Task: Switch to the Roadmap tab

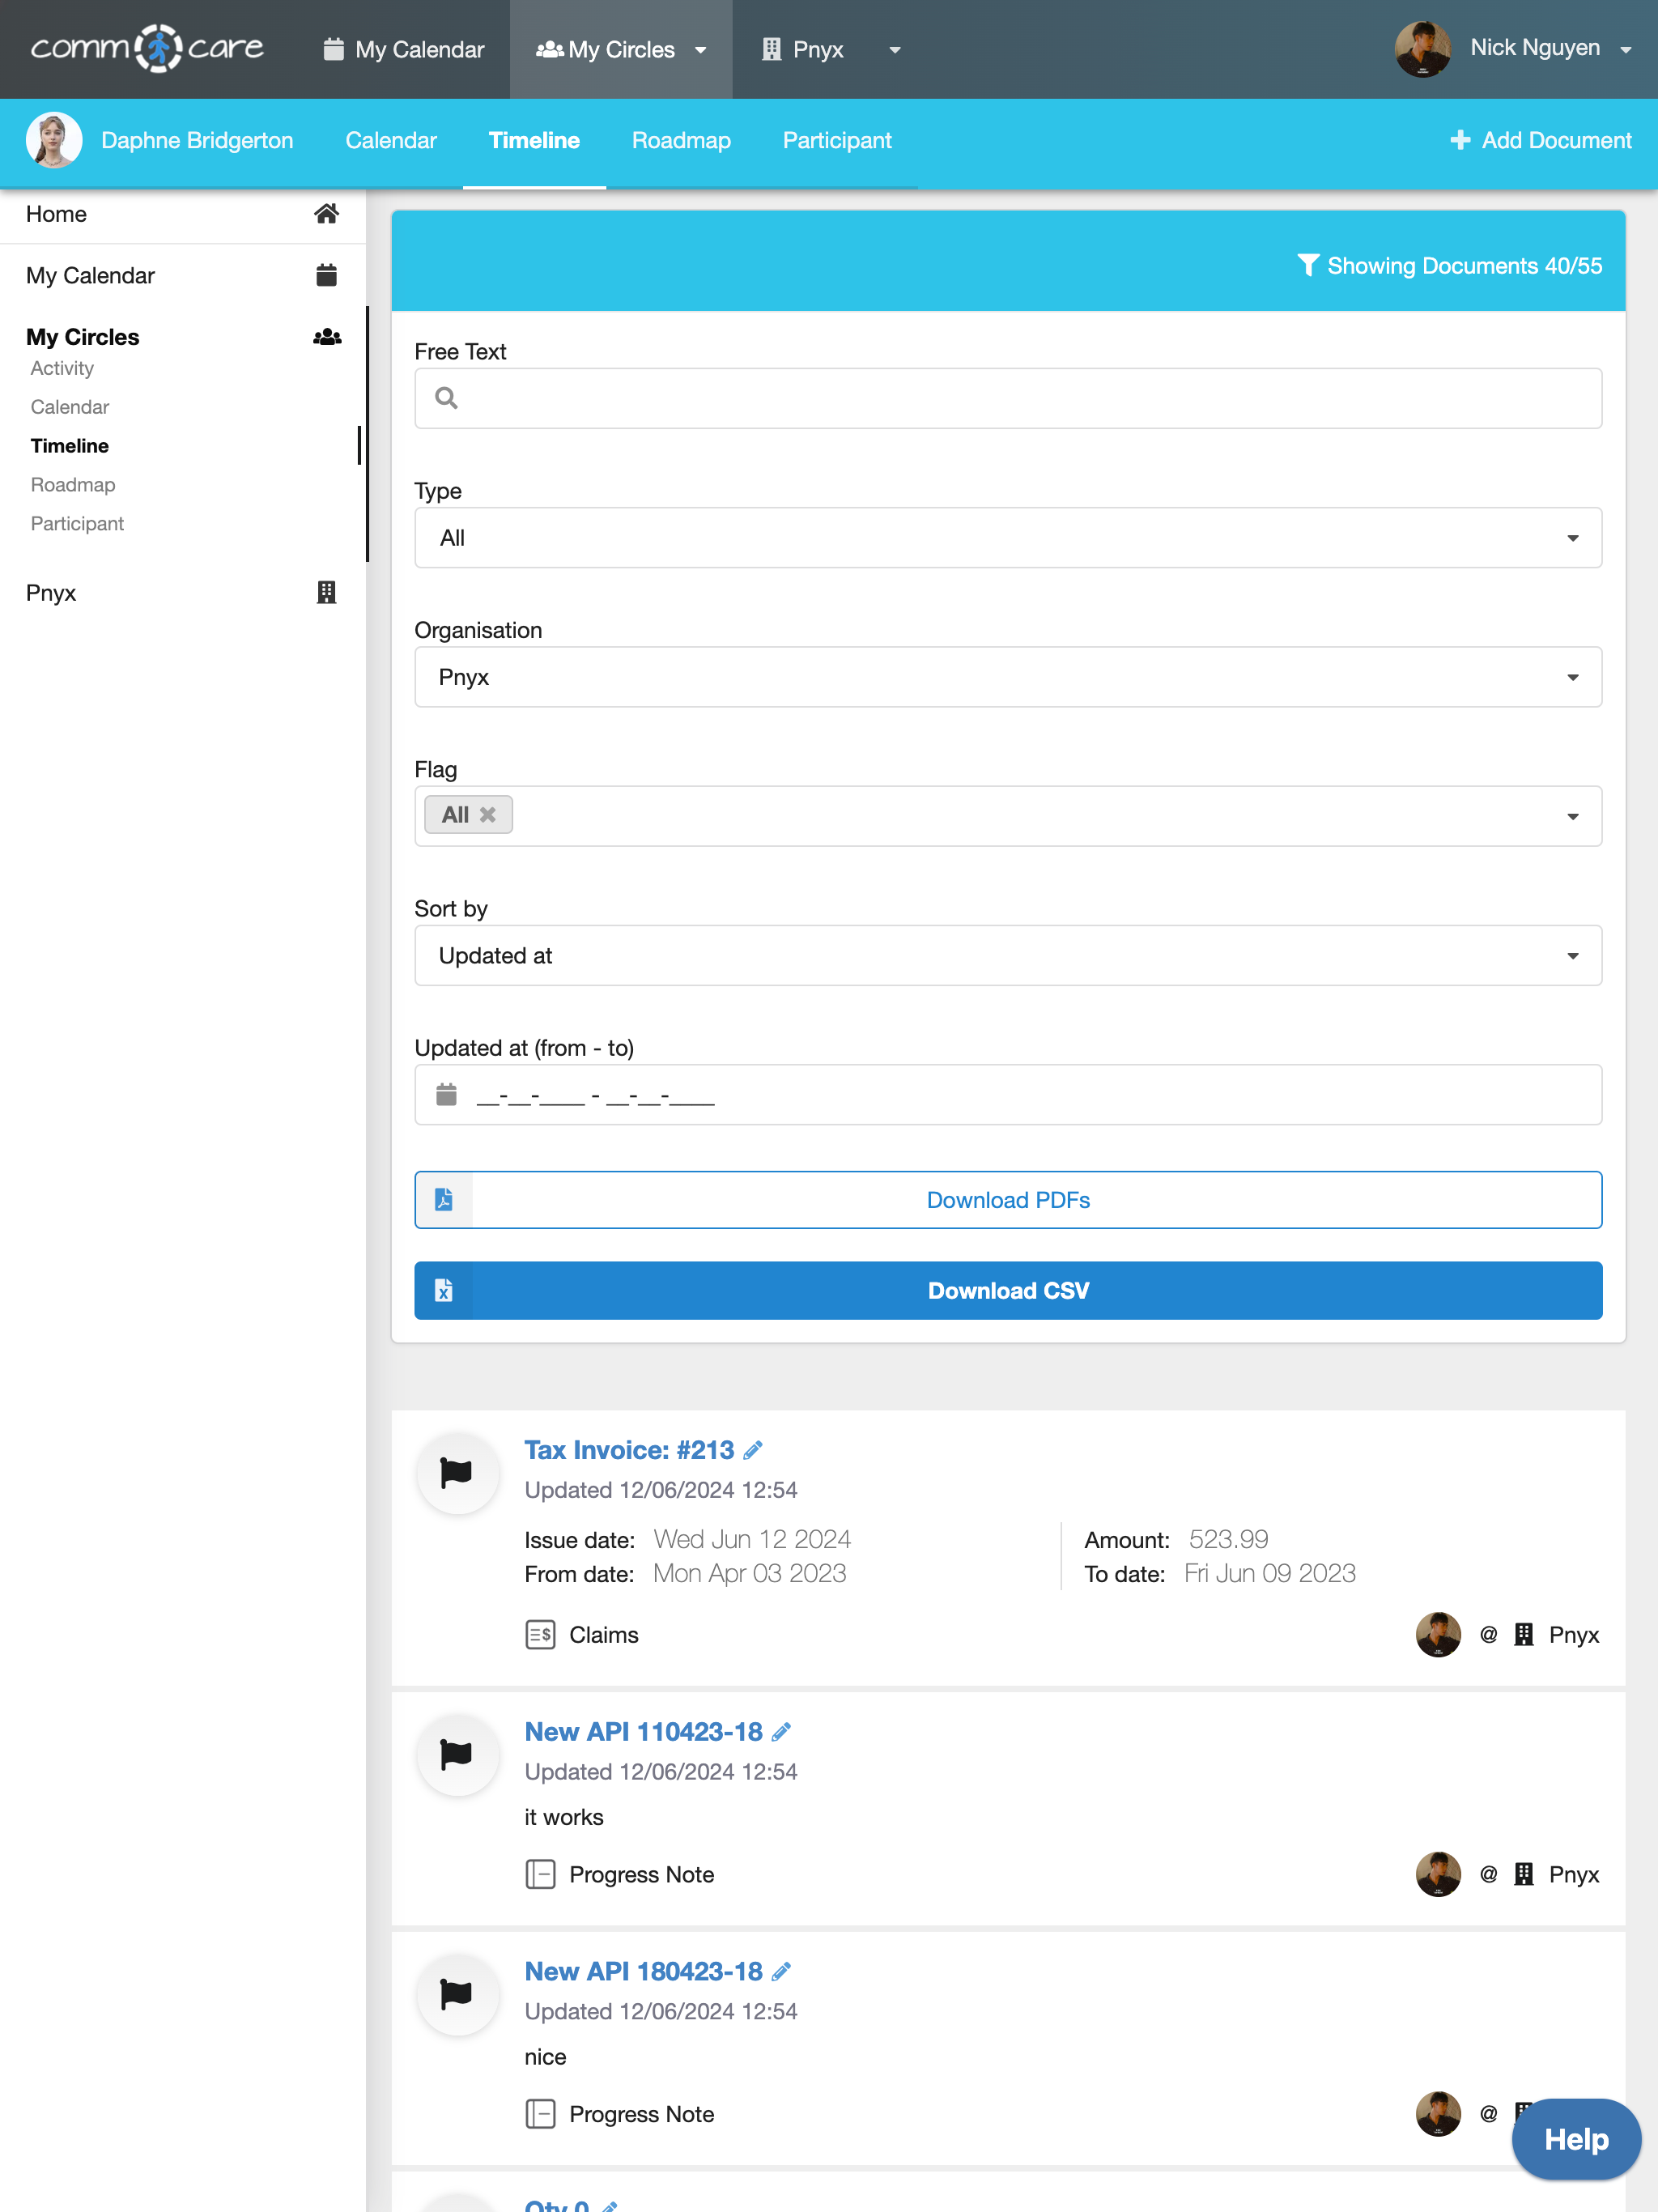Action: (681, 140)
